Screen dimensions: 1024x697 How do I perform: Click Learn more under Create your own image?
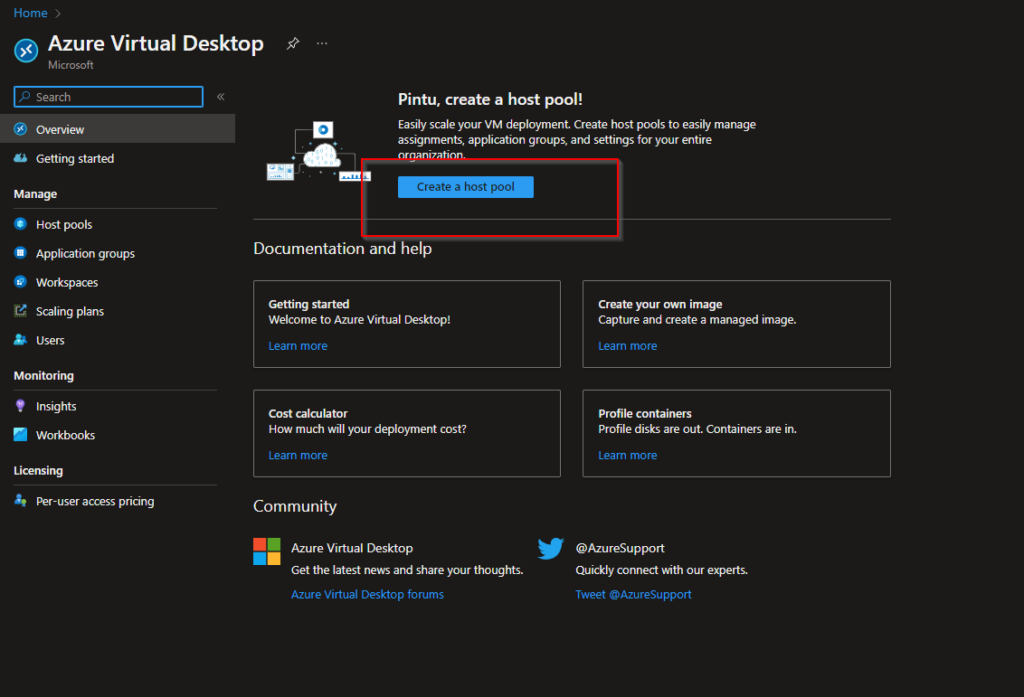click(x=628, y=346)
